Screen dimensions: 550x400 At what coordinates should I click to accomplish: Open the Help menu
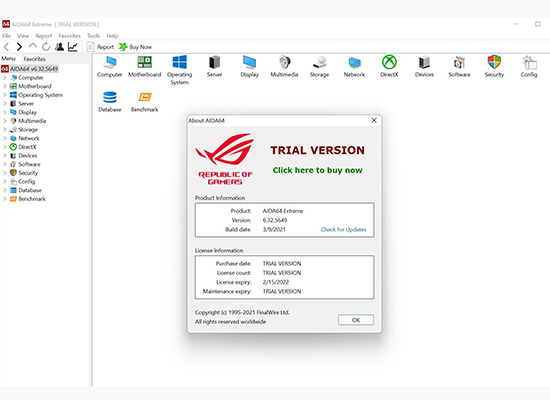[x=112, y=36]
